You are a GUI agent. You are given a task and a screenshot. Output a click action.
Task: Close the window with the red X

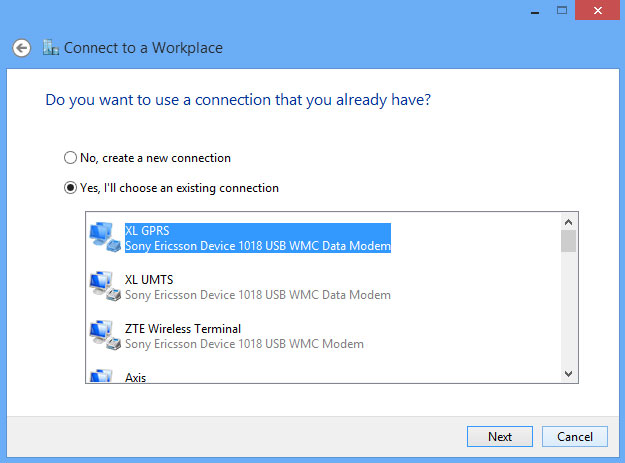597,10
